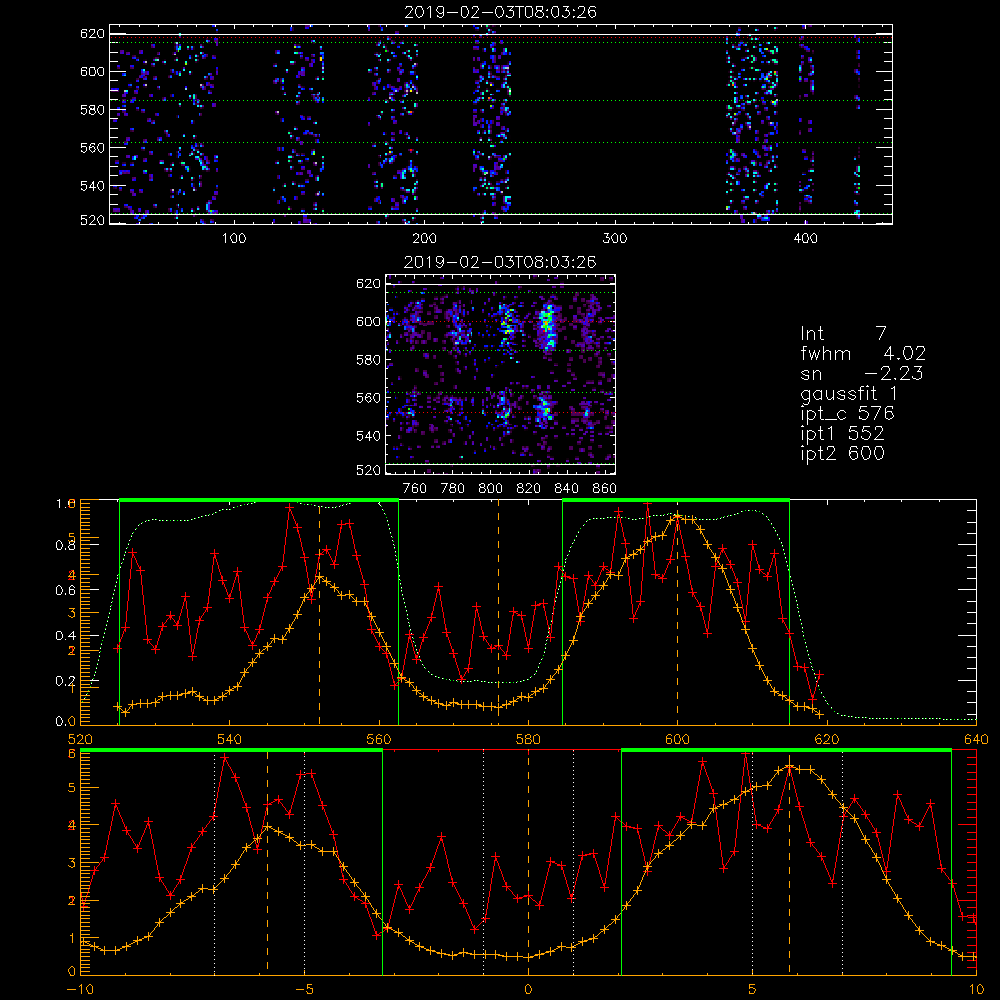Click the 'sn -2.23' readout
The height and width of the screenshot is (1000, 1000).
tap(862, 373)
